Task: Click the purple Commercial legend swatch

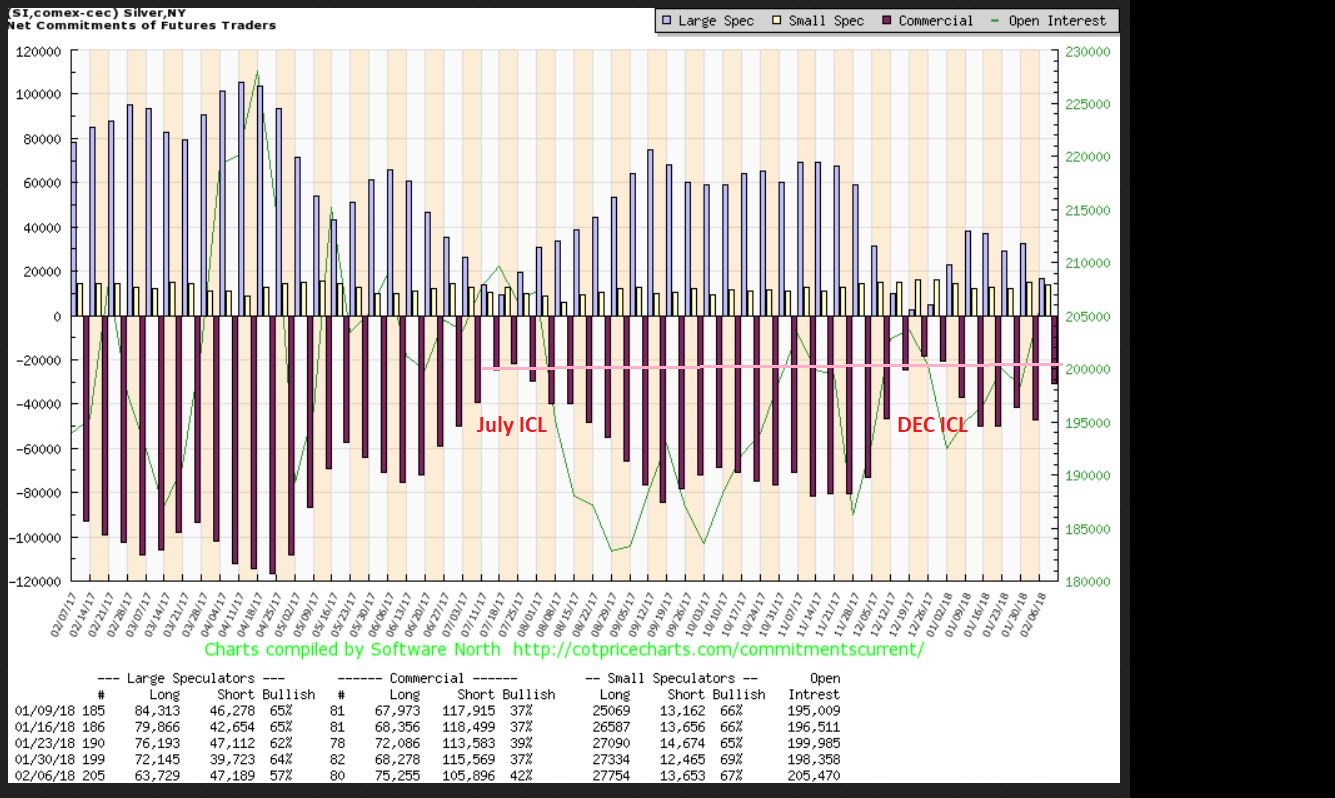Action: point(887,21)
